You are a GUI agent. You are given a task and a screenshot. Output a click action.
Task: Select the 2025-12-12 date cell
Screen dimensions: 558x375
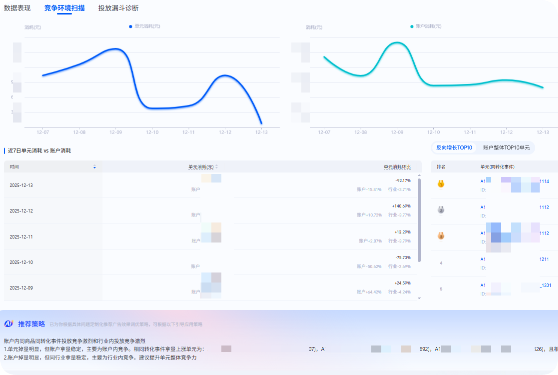pos(21,211)
